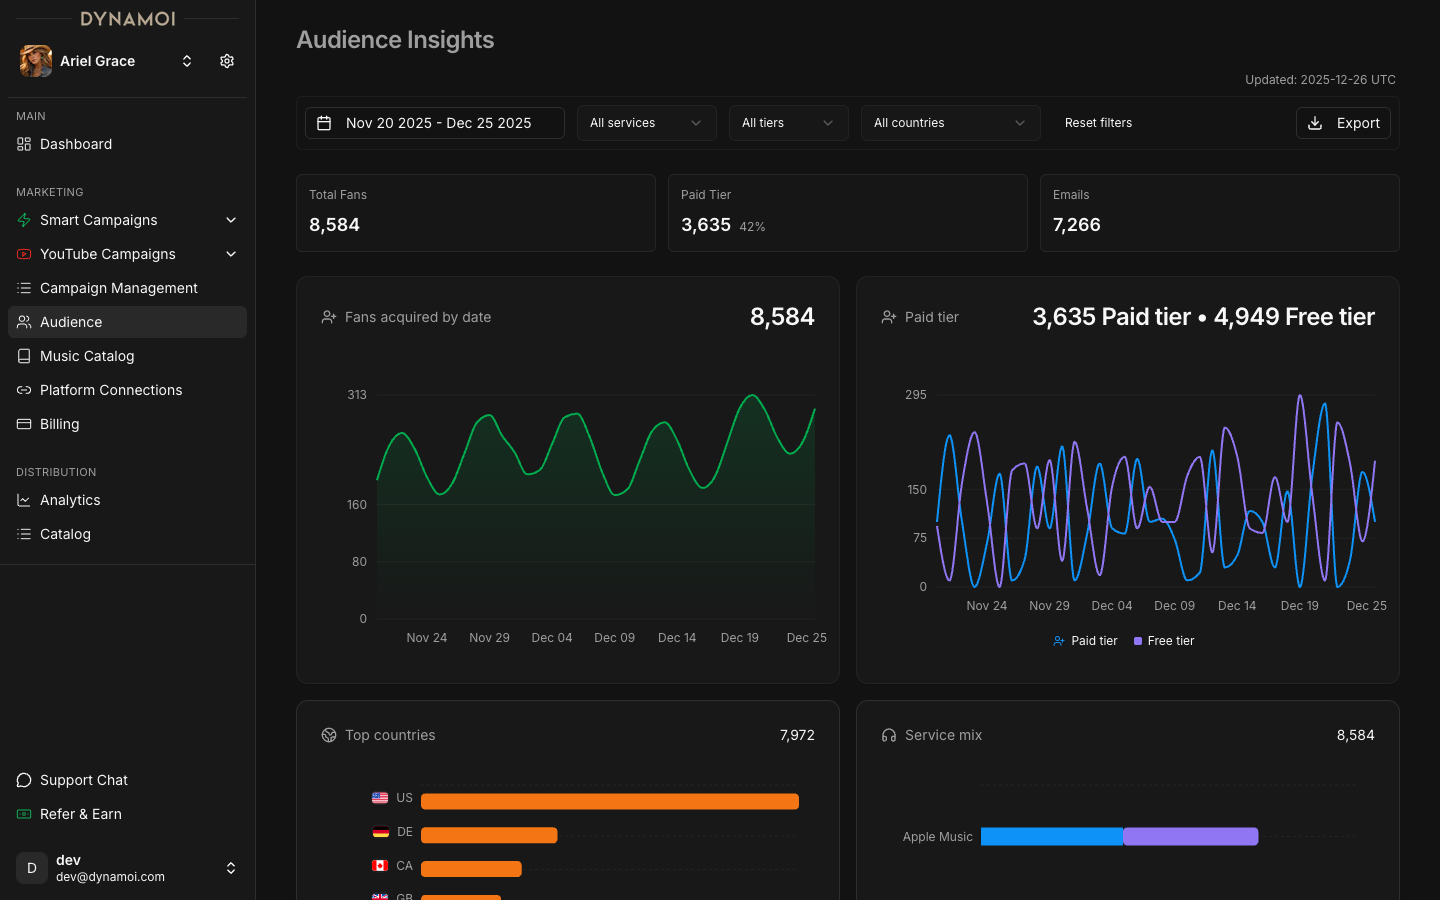Viewport: 1440px width, 900px height.
Task: Click the Reset filters link
Action: [x=1098, y=122]
